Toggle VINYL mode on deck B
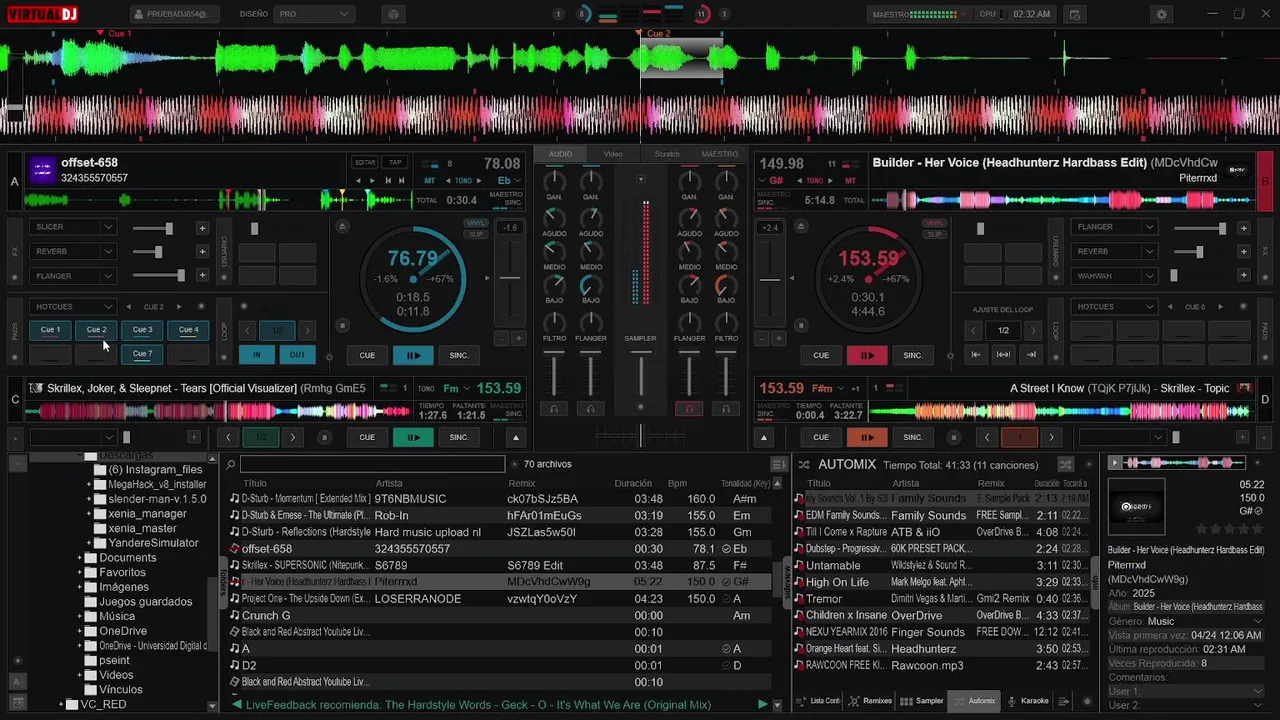 (x=934, y=224)
